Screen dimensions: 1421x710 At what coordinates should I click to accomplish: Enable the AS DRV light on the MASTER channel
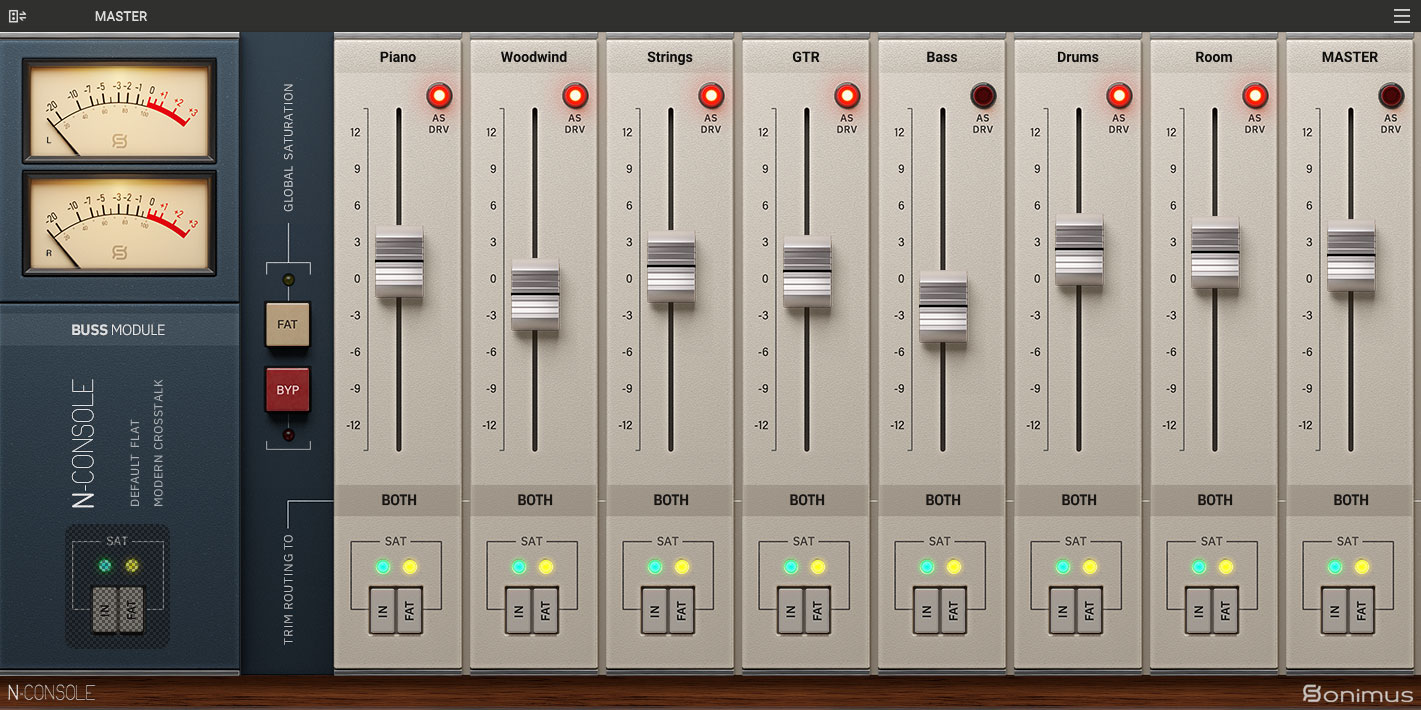tap(1391, 96)
